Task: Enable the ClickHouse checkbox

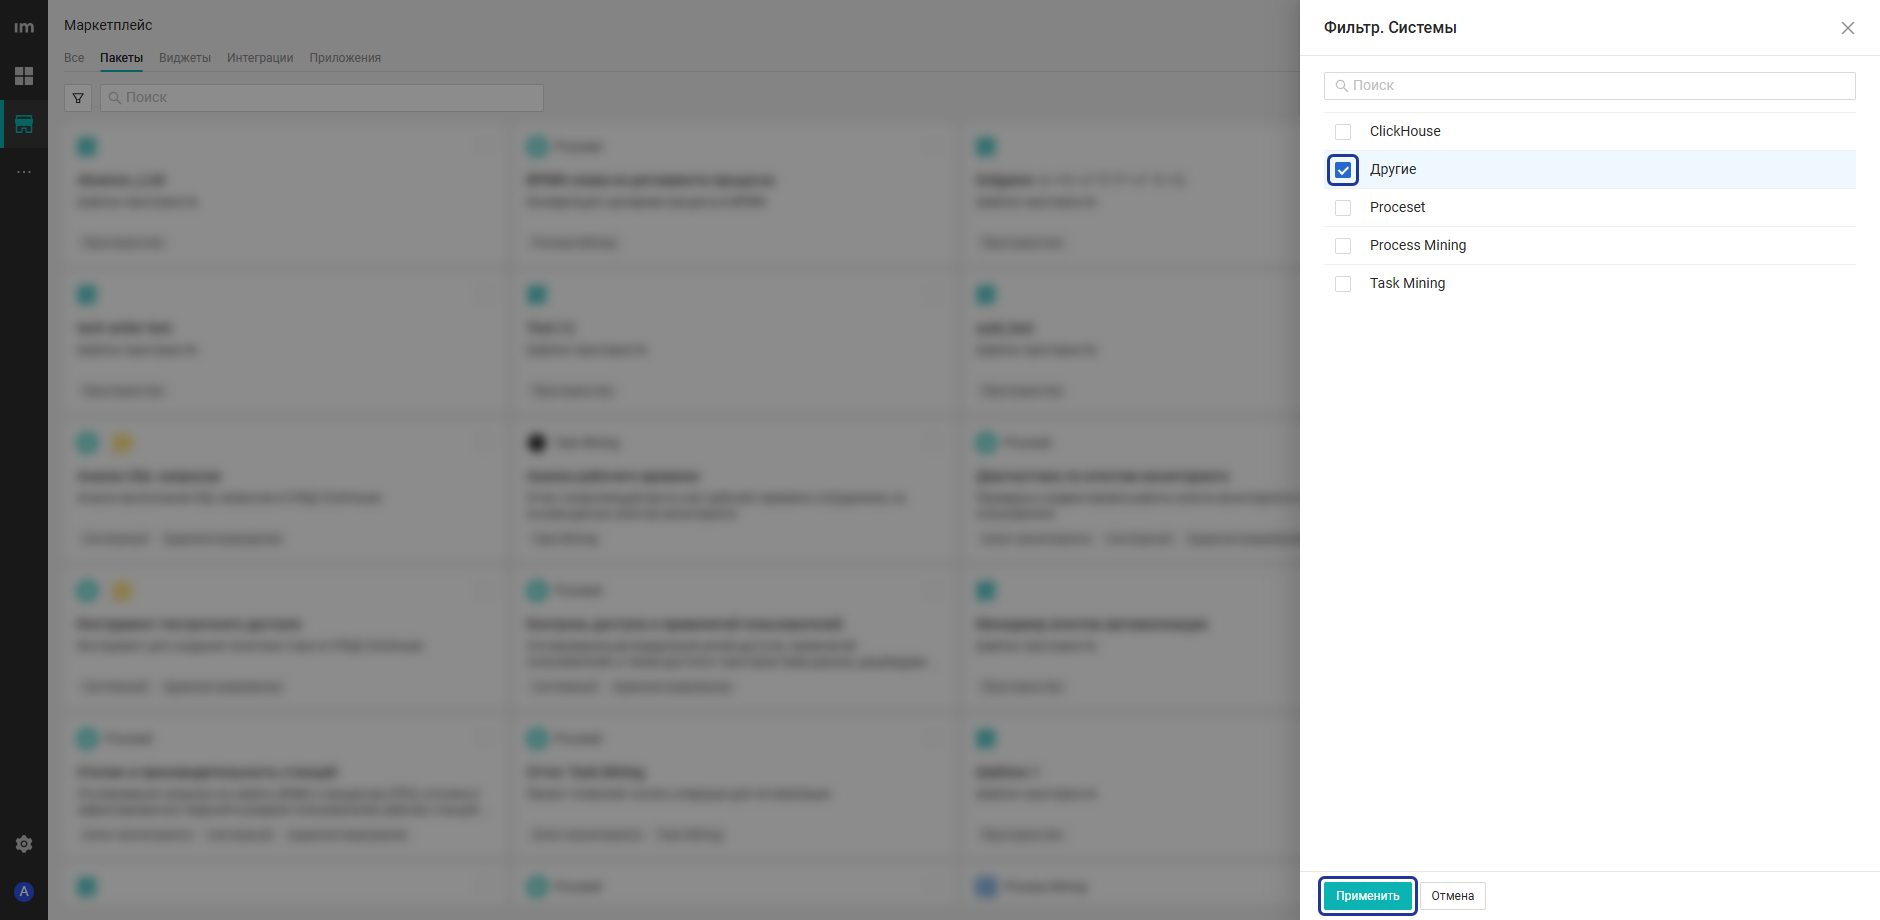Action: click(1343, 132)
